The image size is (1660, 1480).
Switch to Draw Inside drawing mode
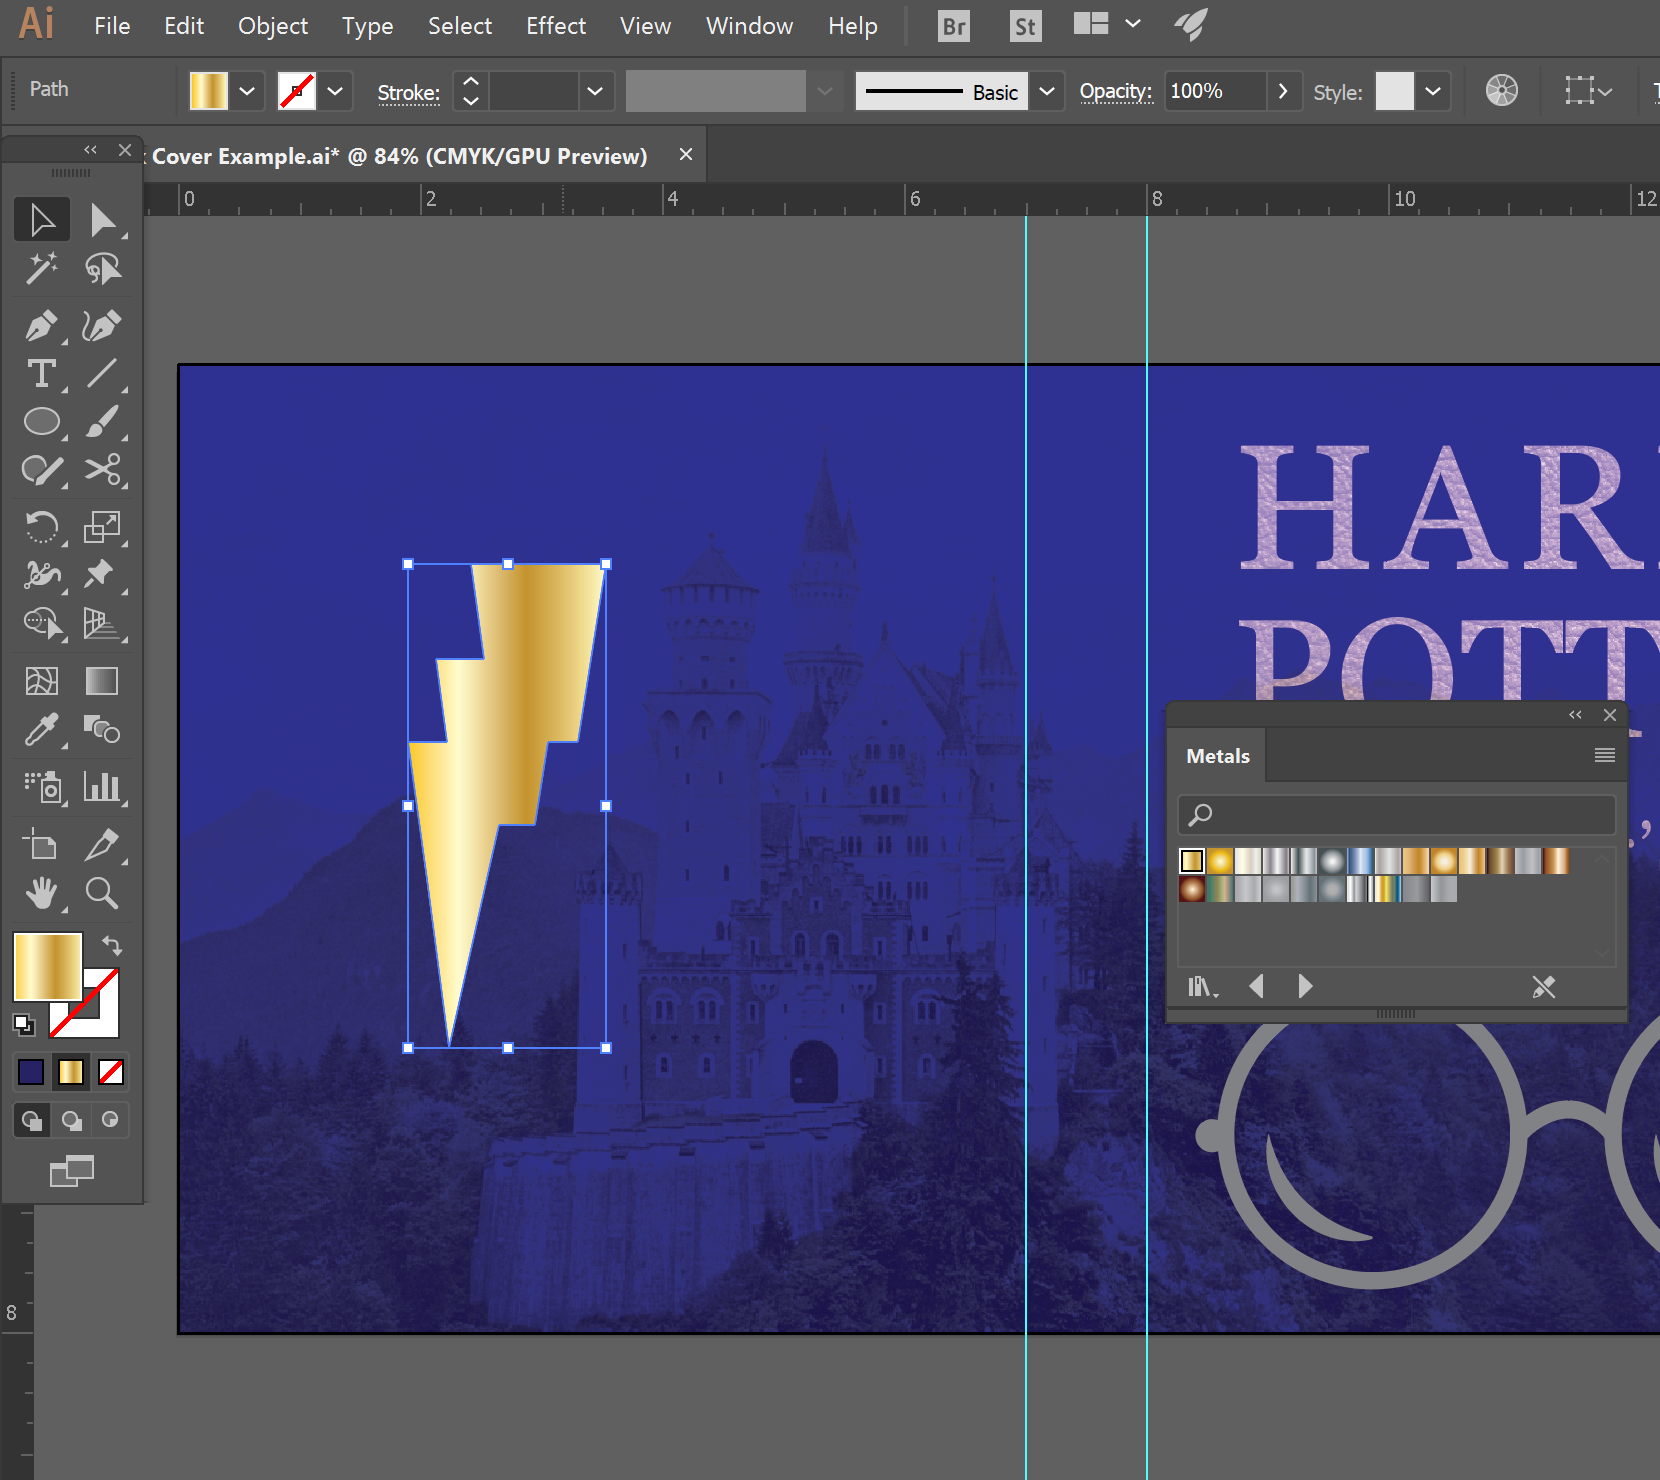pos(111,1120)
